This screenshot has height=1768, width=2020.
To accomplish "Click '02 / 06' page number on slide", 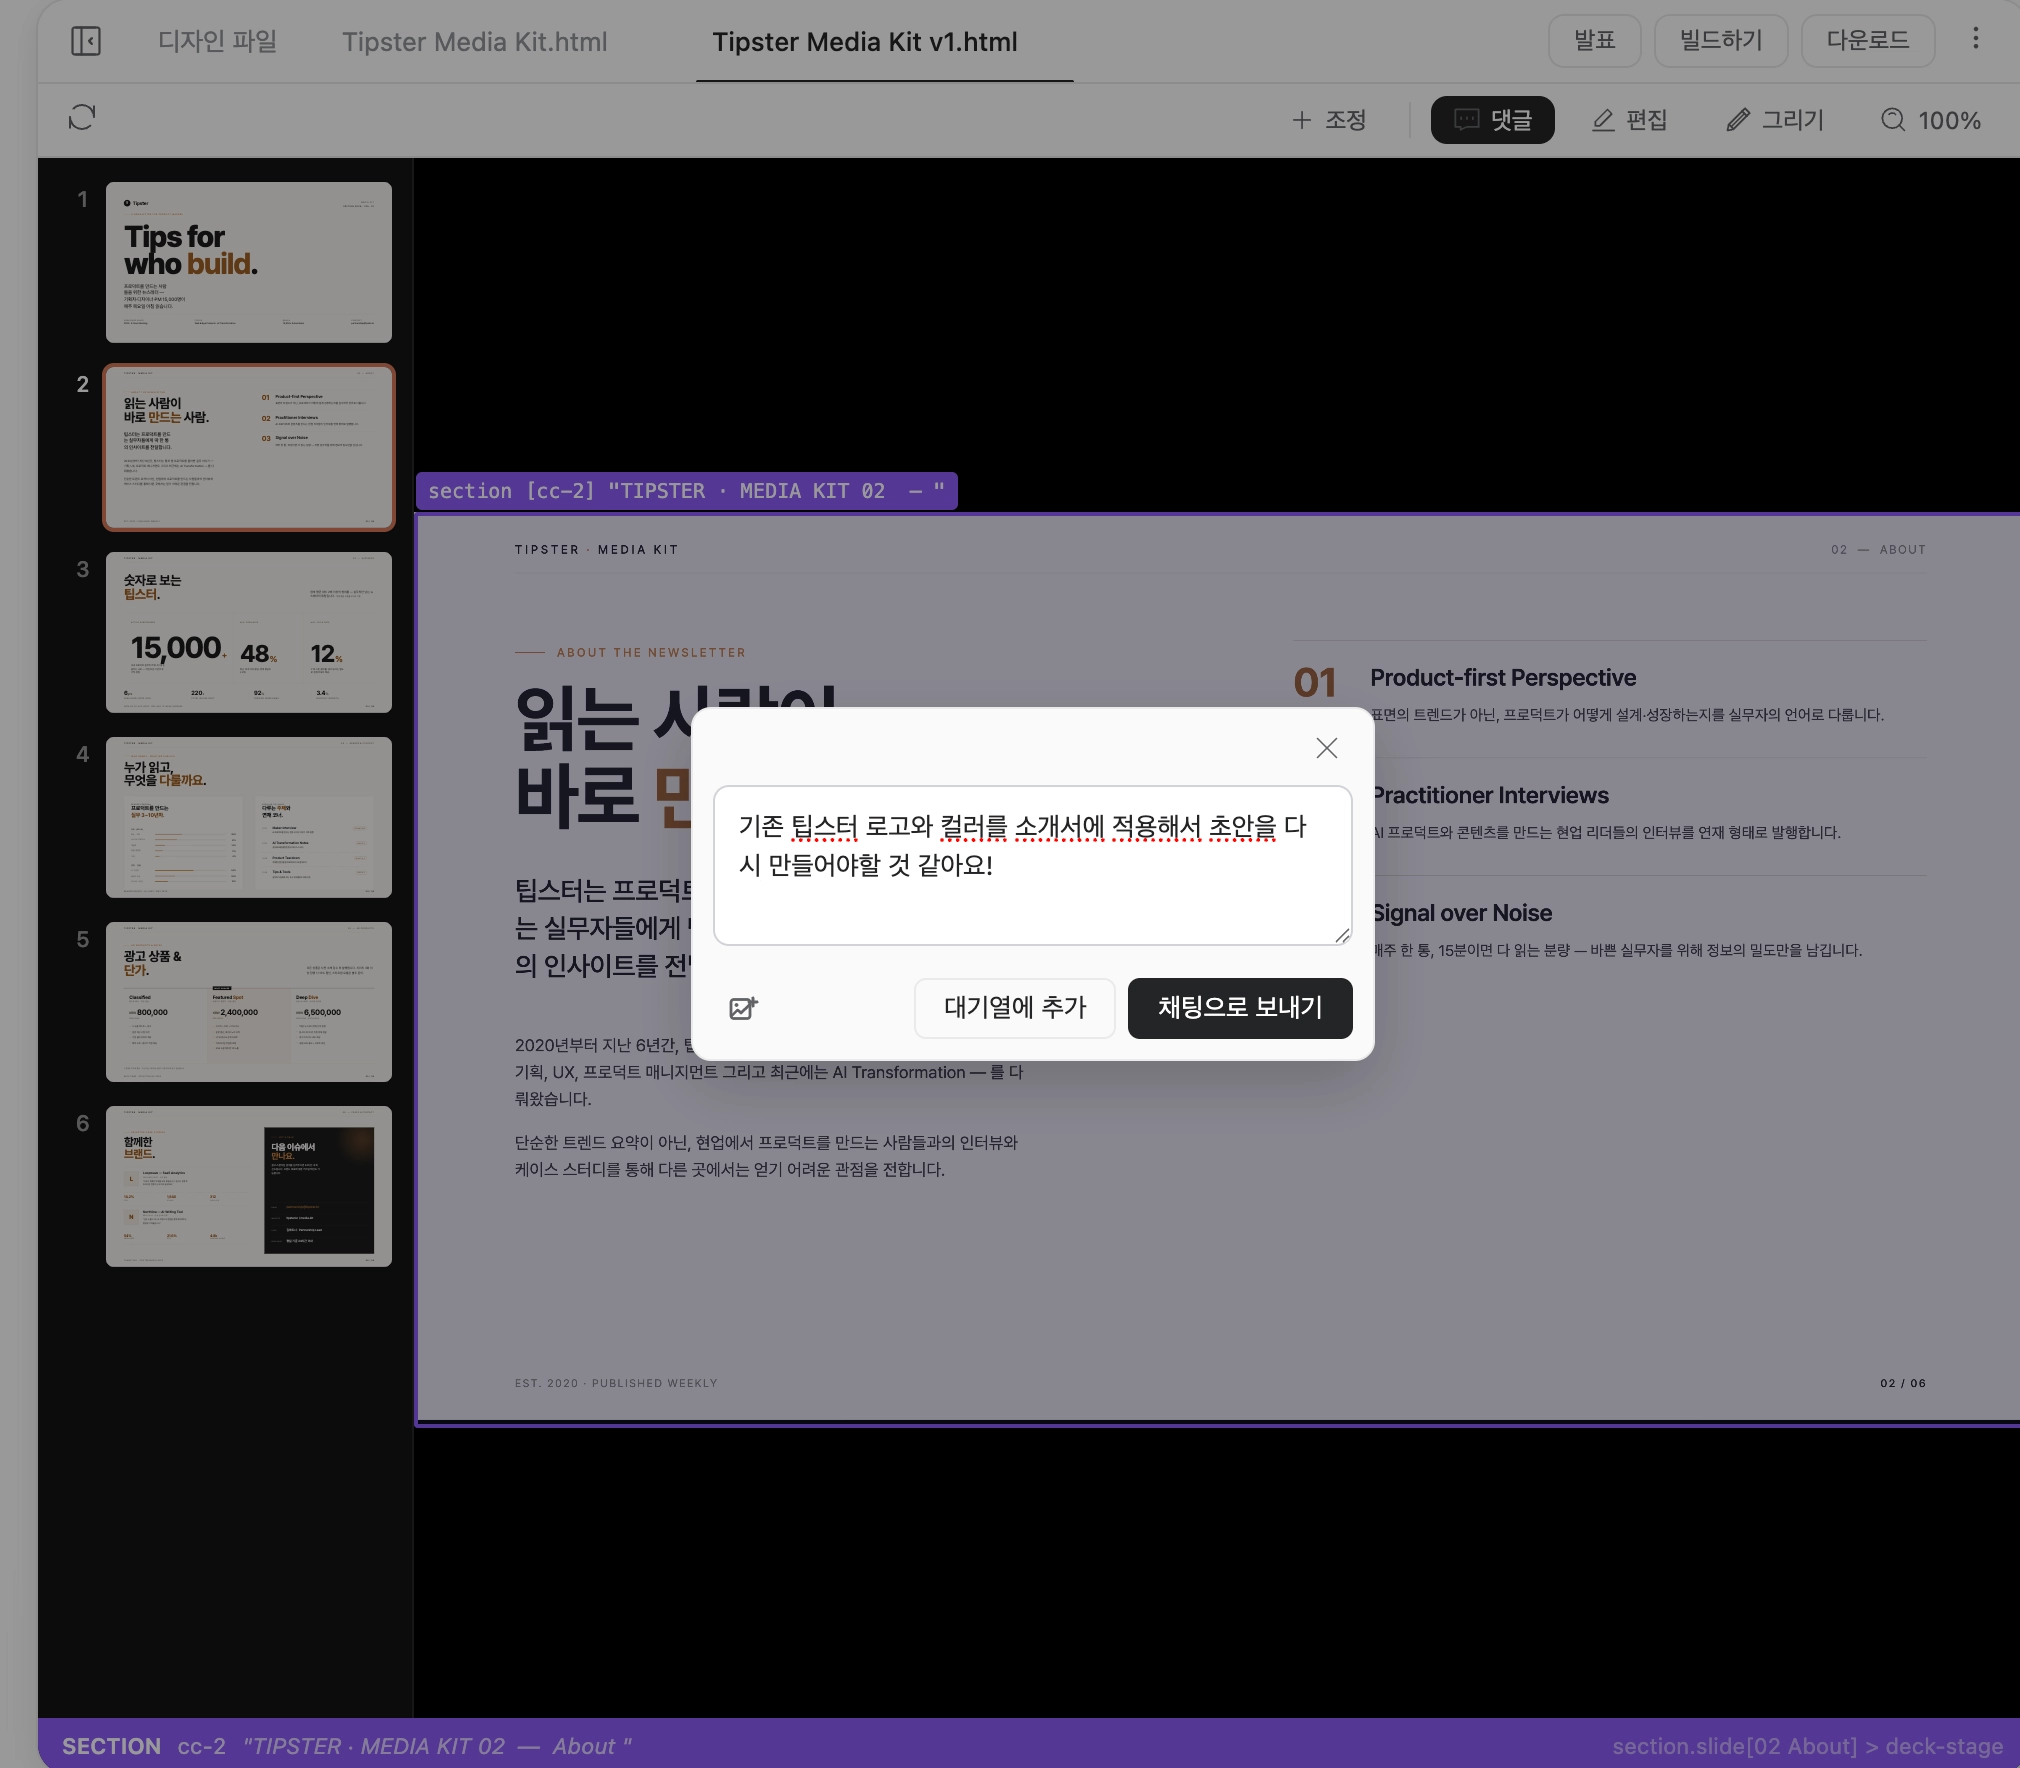I will click(x=1903, y=1383).
